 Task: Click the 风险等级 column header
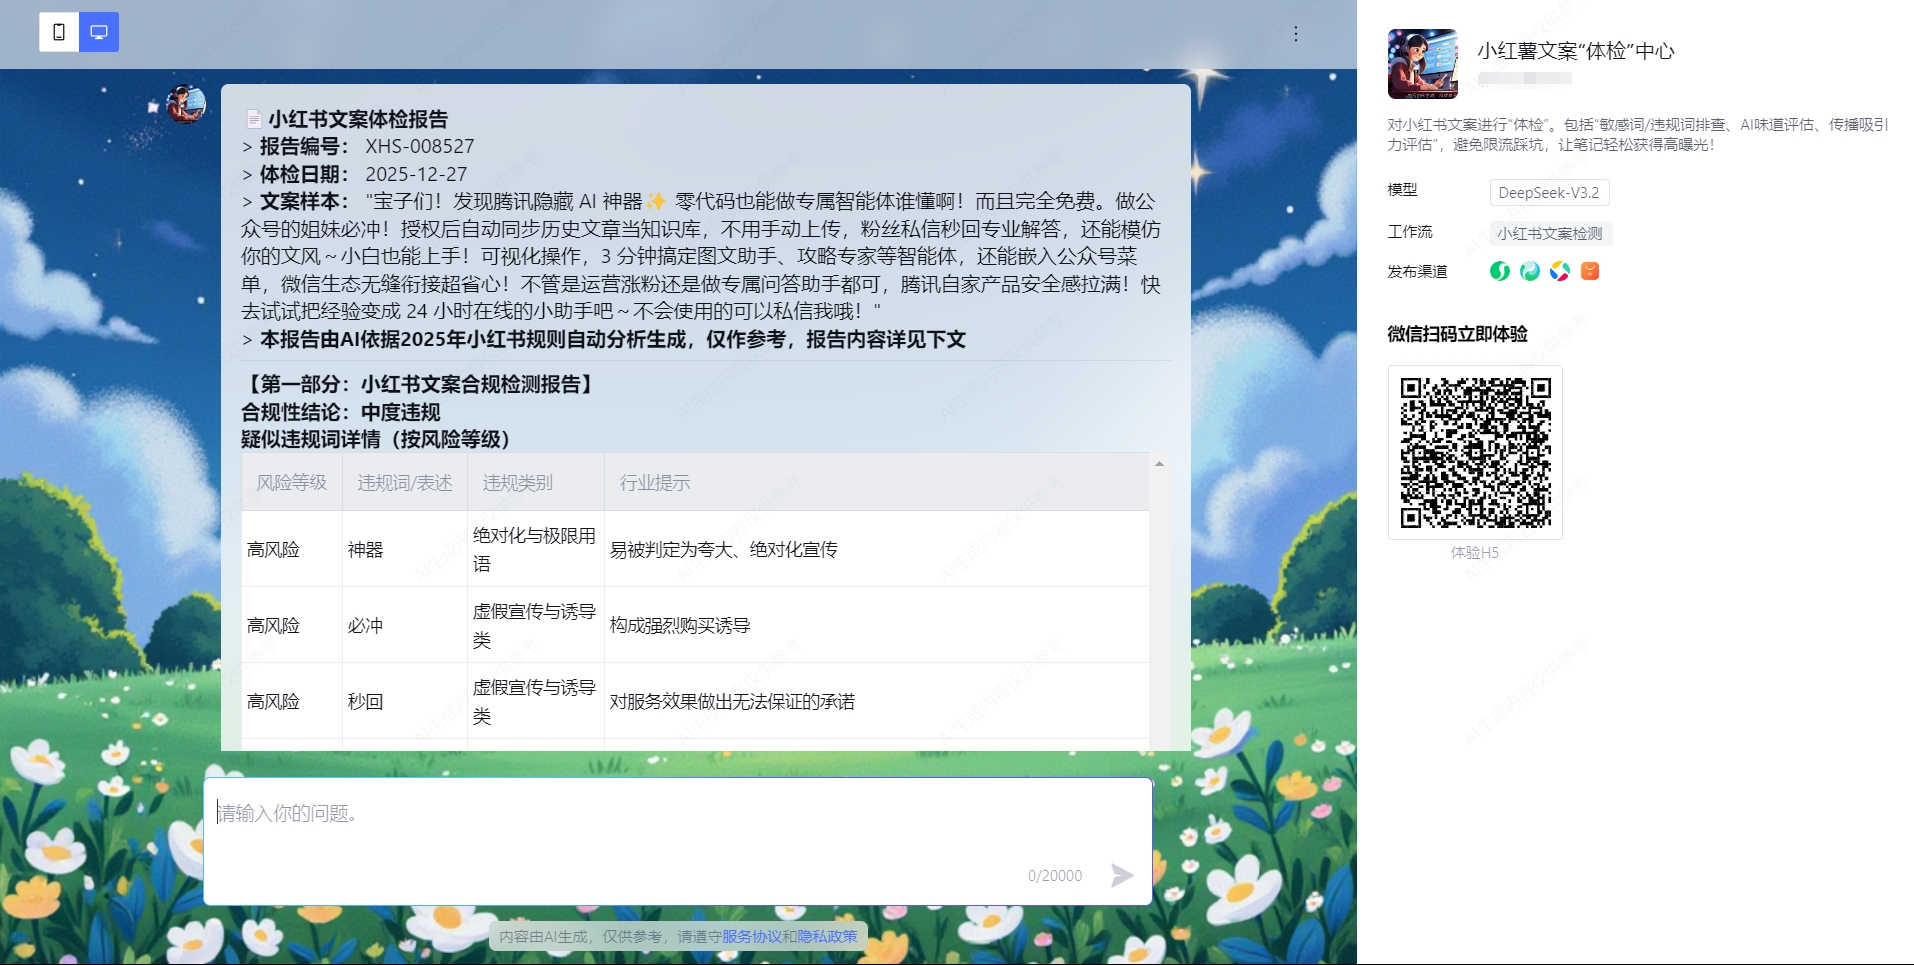(x=292, y=483)
